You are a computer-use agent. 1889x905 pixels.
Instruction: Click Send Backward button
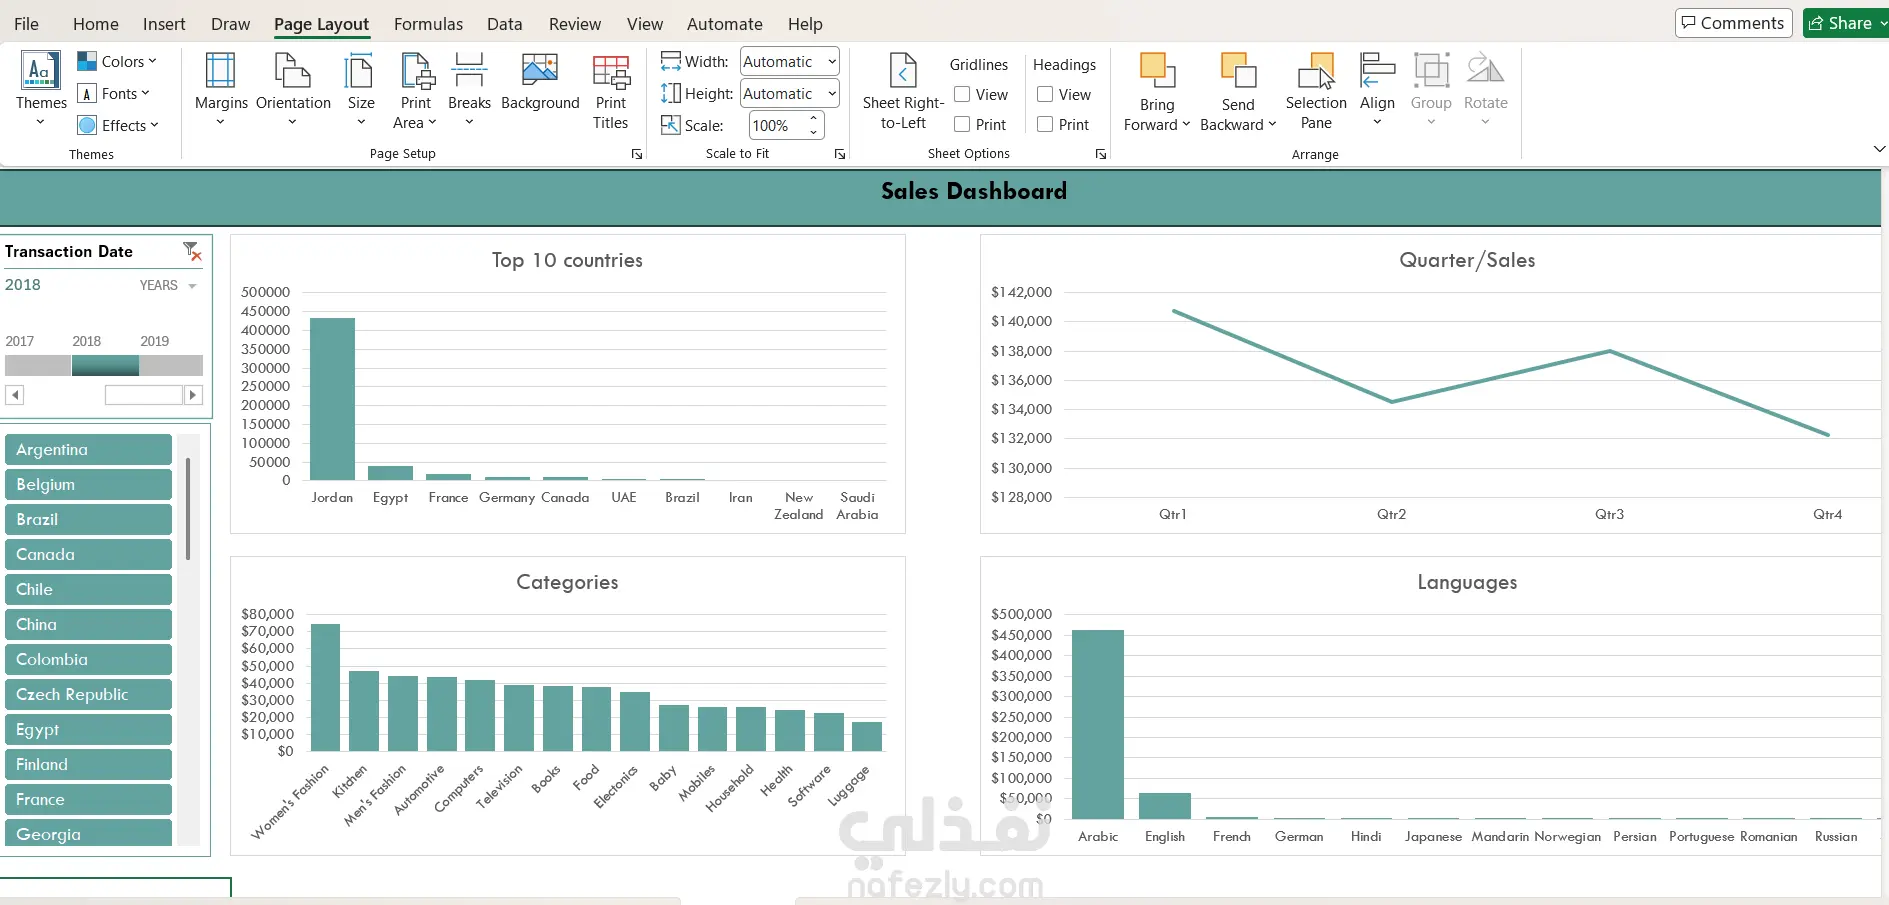(x=1238, y=78)
